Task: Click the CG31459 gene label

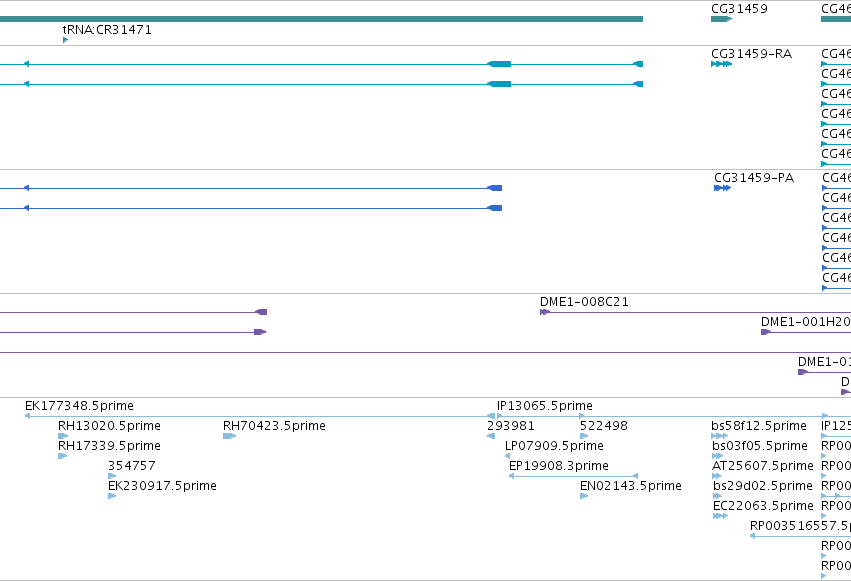Action: (x=739, y=9)
